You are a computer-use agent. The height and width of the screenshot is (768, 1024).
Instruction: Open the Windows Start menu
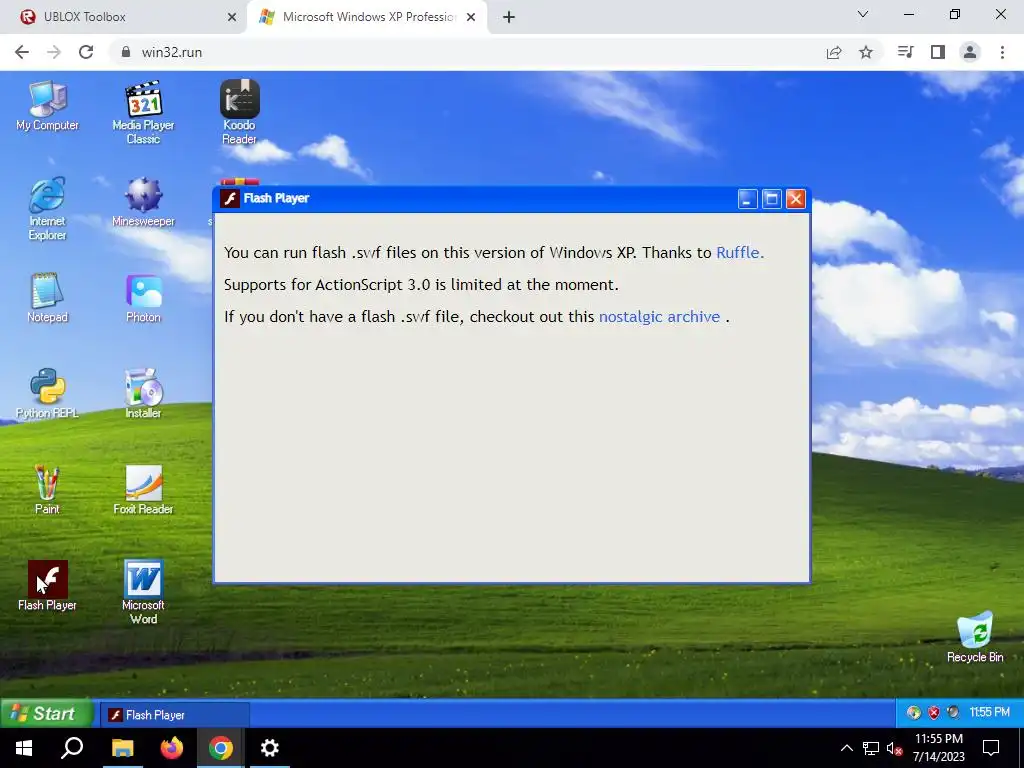[x=24, y=748]
